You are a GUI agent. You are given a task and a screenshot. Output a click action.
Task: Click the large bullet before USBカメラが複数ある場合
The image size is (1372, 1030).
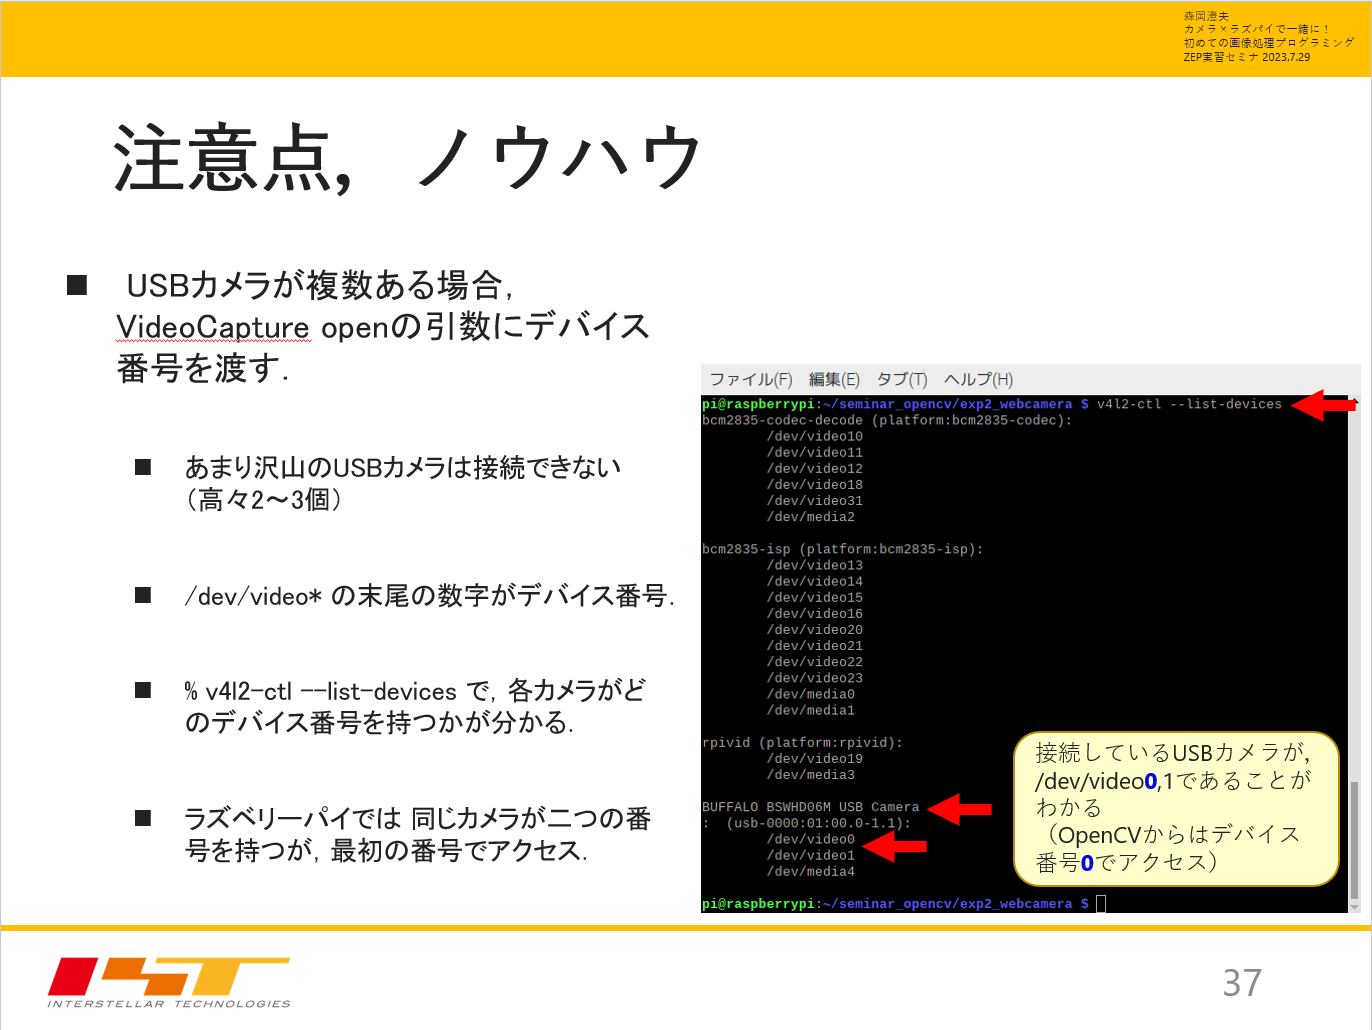coord(77,286)
